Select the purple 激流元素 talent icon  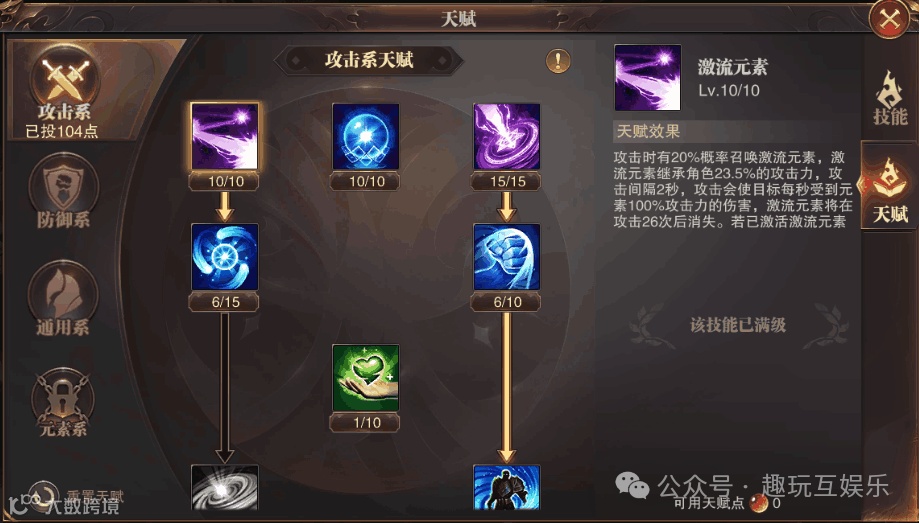(x=224, y=136)
